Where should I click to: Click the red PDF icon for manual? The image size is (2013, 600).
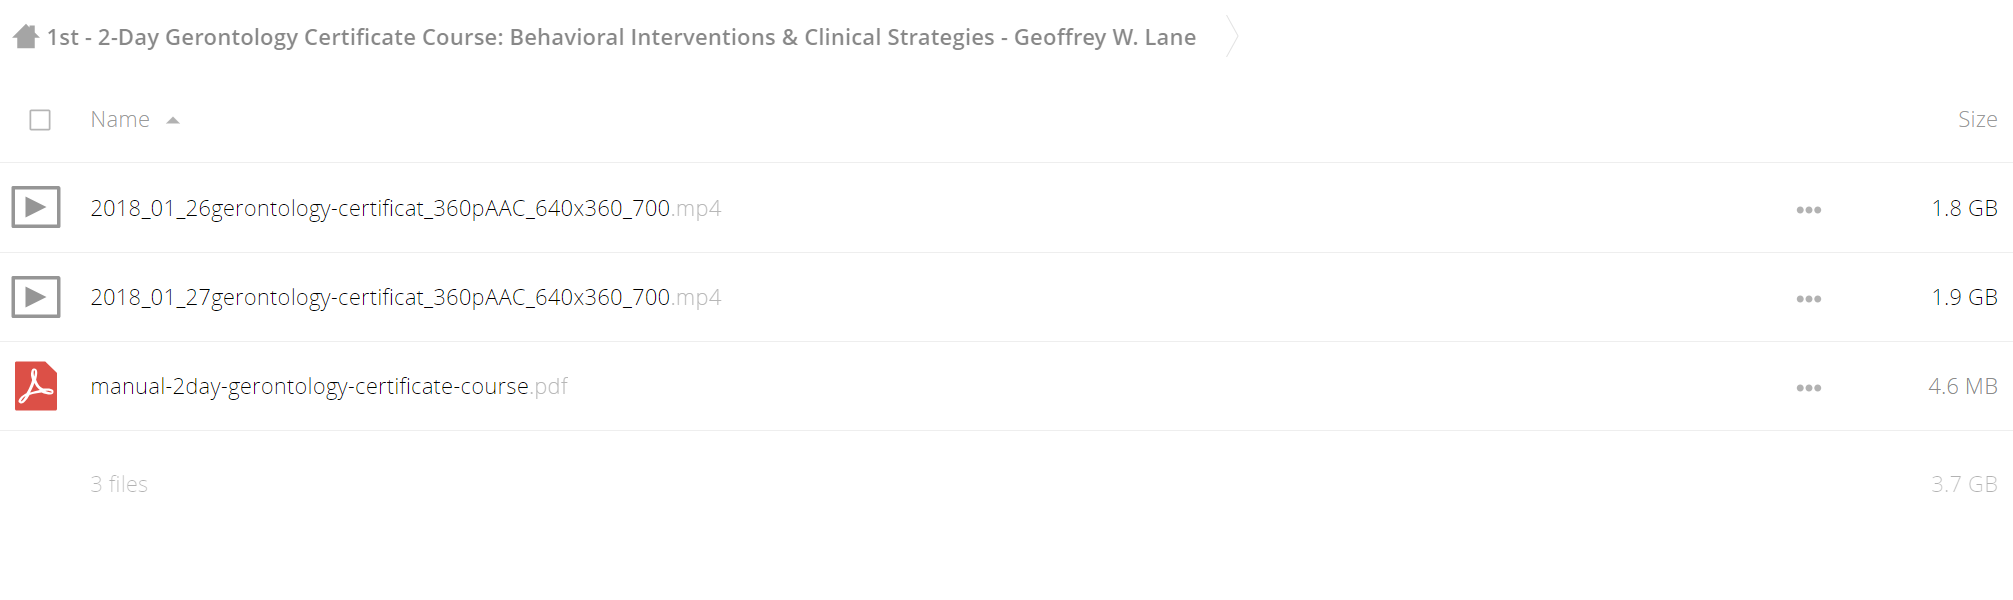click(x=36, y=386)
